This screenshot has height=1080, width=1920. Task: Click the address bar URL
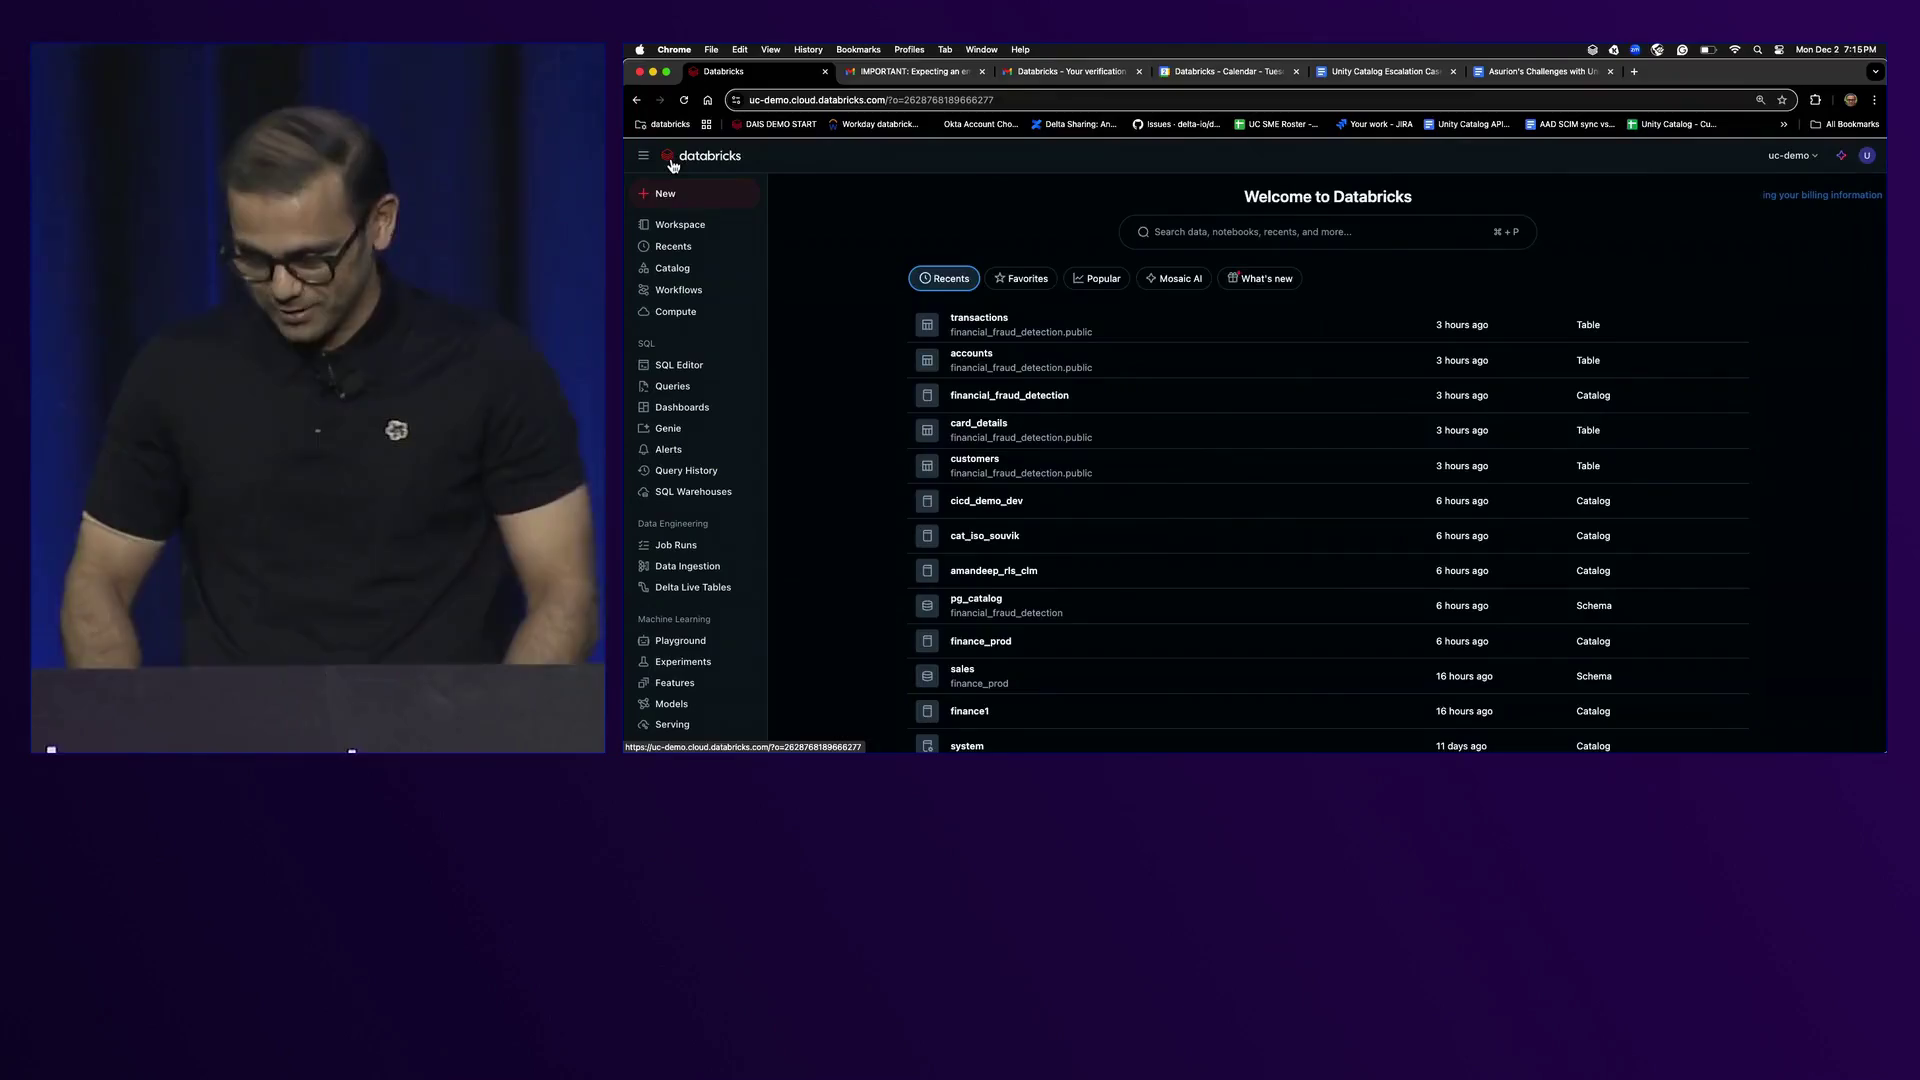tap(871, 100)
